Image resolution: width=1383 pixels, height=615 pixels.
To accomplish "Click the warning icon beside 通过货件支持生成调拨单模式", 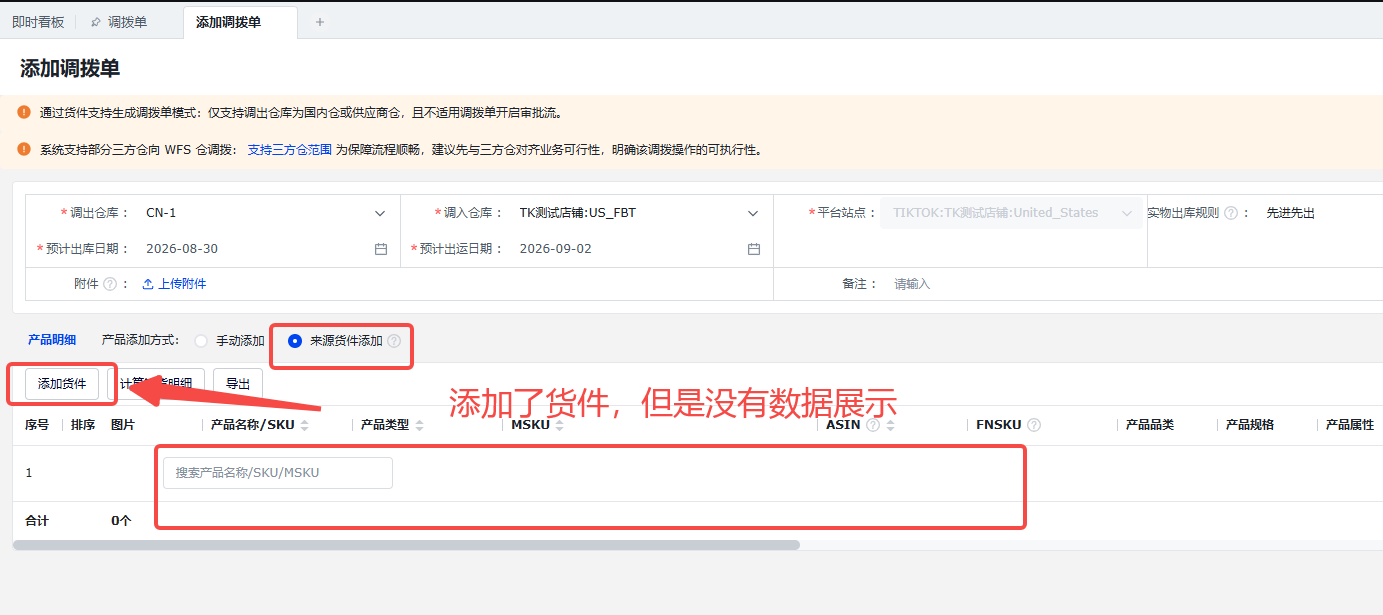I will click(x=24, y=113).
